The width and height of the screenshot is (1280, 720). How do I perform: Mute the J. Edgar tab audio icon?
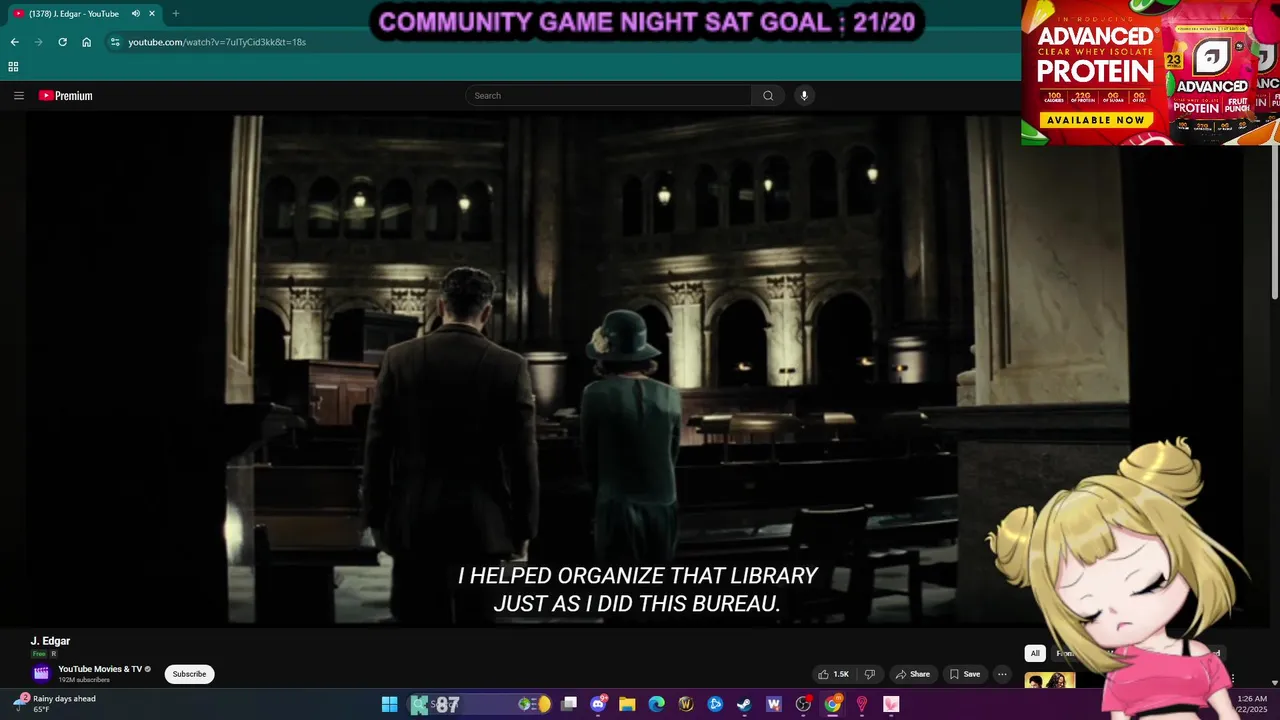(x=135, y=14)
